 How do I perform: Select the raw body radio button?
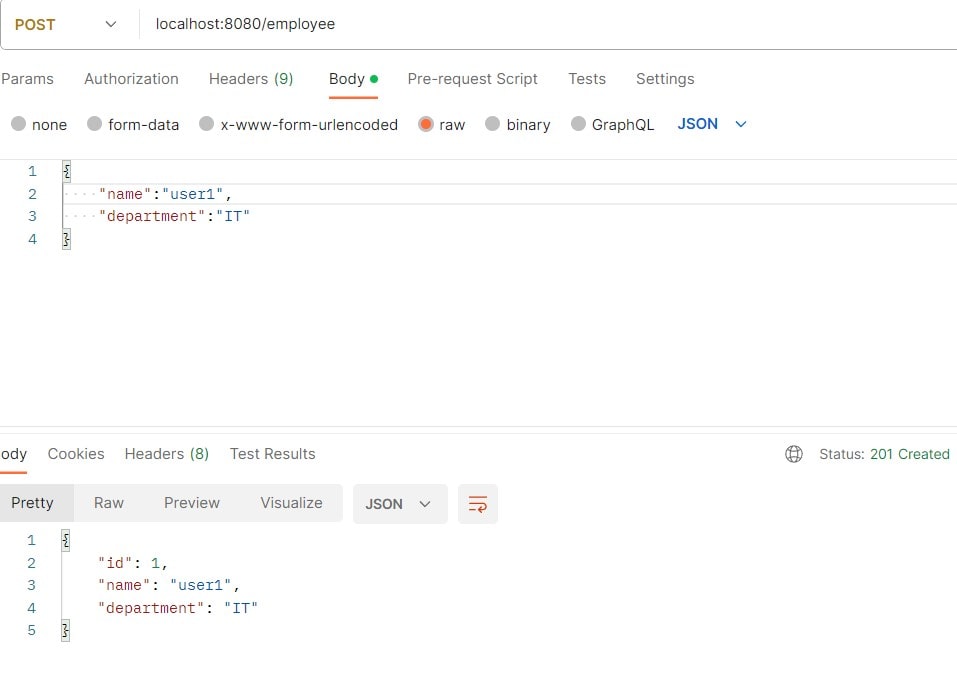click(x=425, y=124)
